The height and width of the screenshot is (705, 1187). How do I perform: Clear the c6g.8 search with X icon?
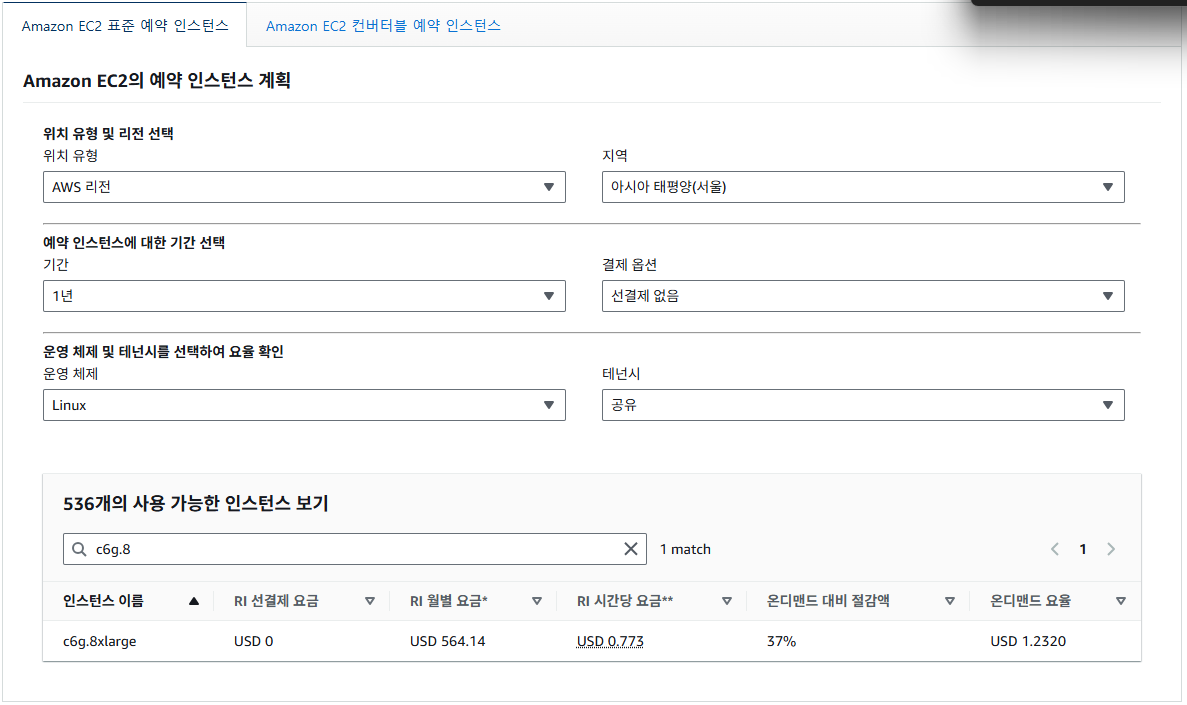(x=631, y=549)
